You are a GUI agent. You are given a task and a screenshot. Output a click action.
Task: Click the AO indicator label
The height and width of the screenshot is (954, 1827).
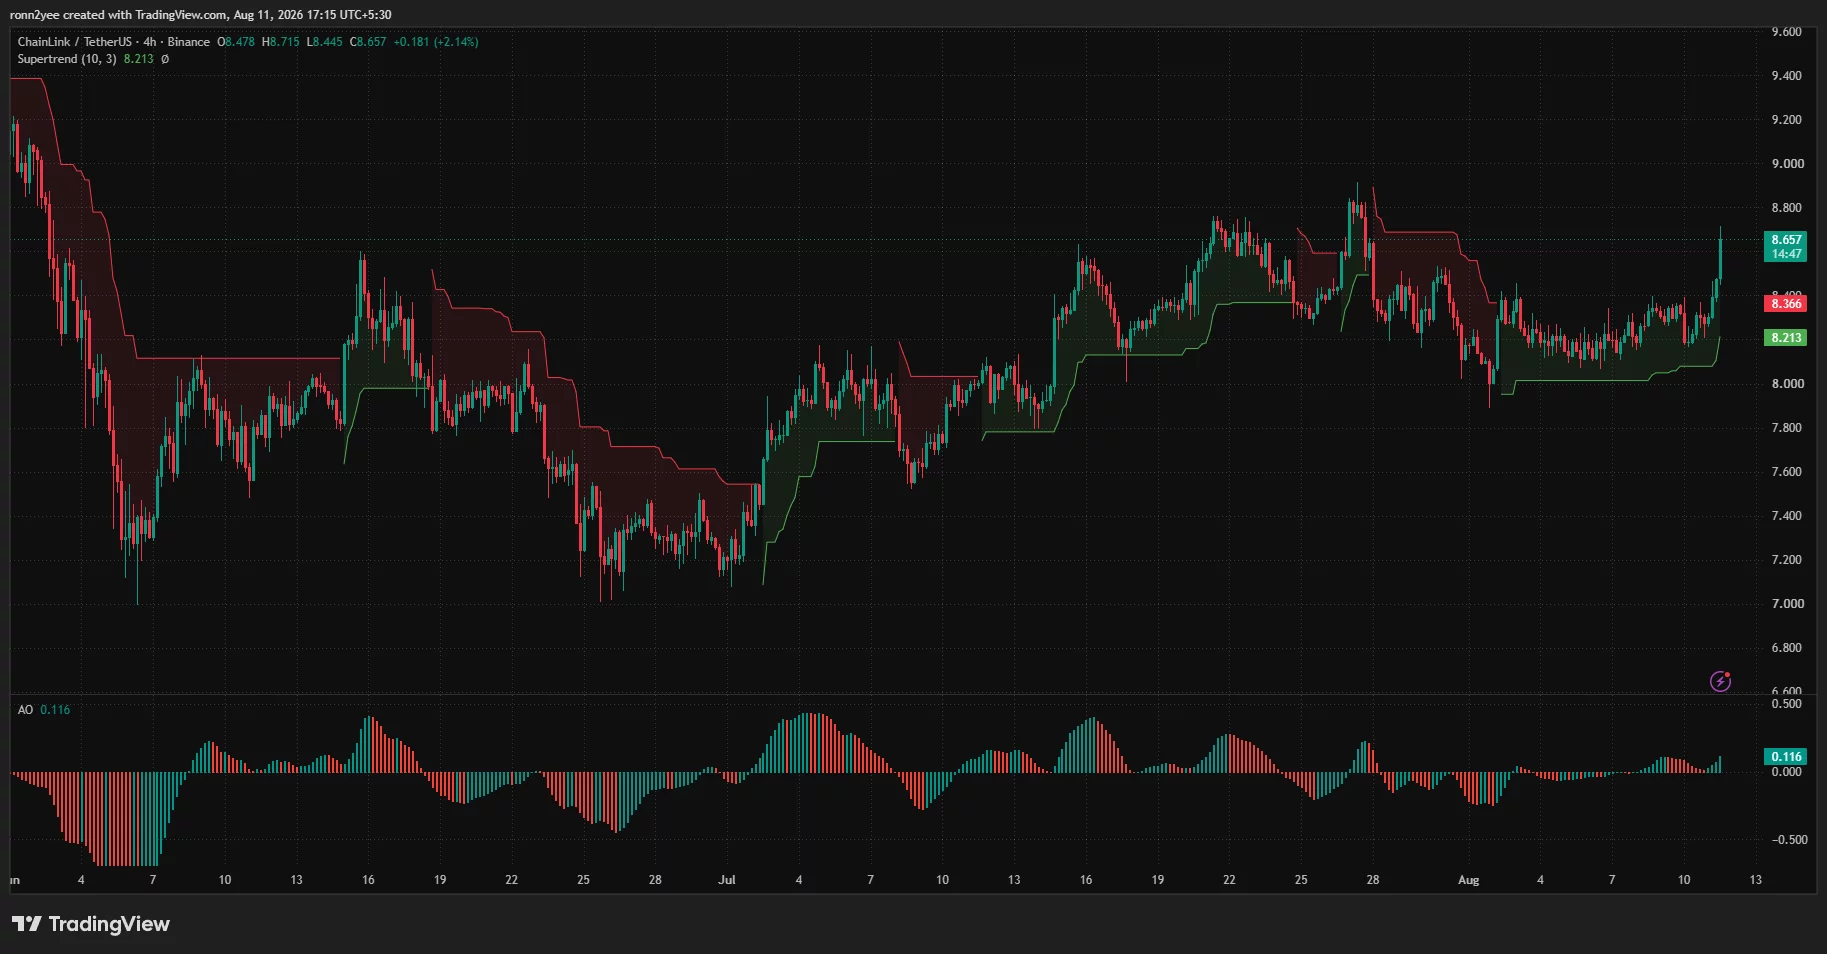click(25, 710)
